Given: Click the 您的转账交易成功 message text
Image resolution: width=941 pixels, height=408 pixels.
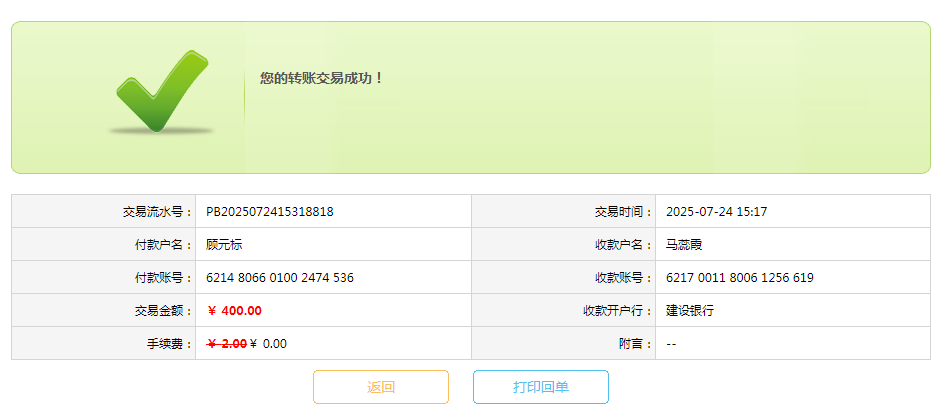Looking at the screenshot, I should [322, 78].
